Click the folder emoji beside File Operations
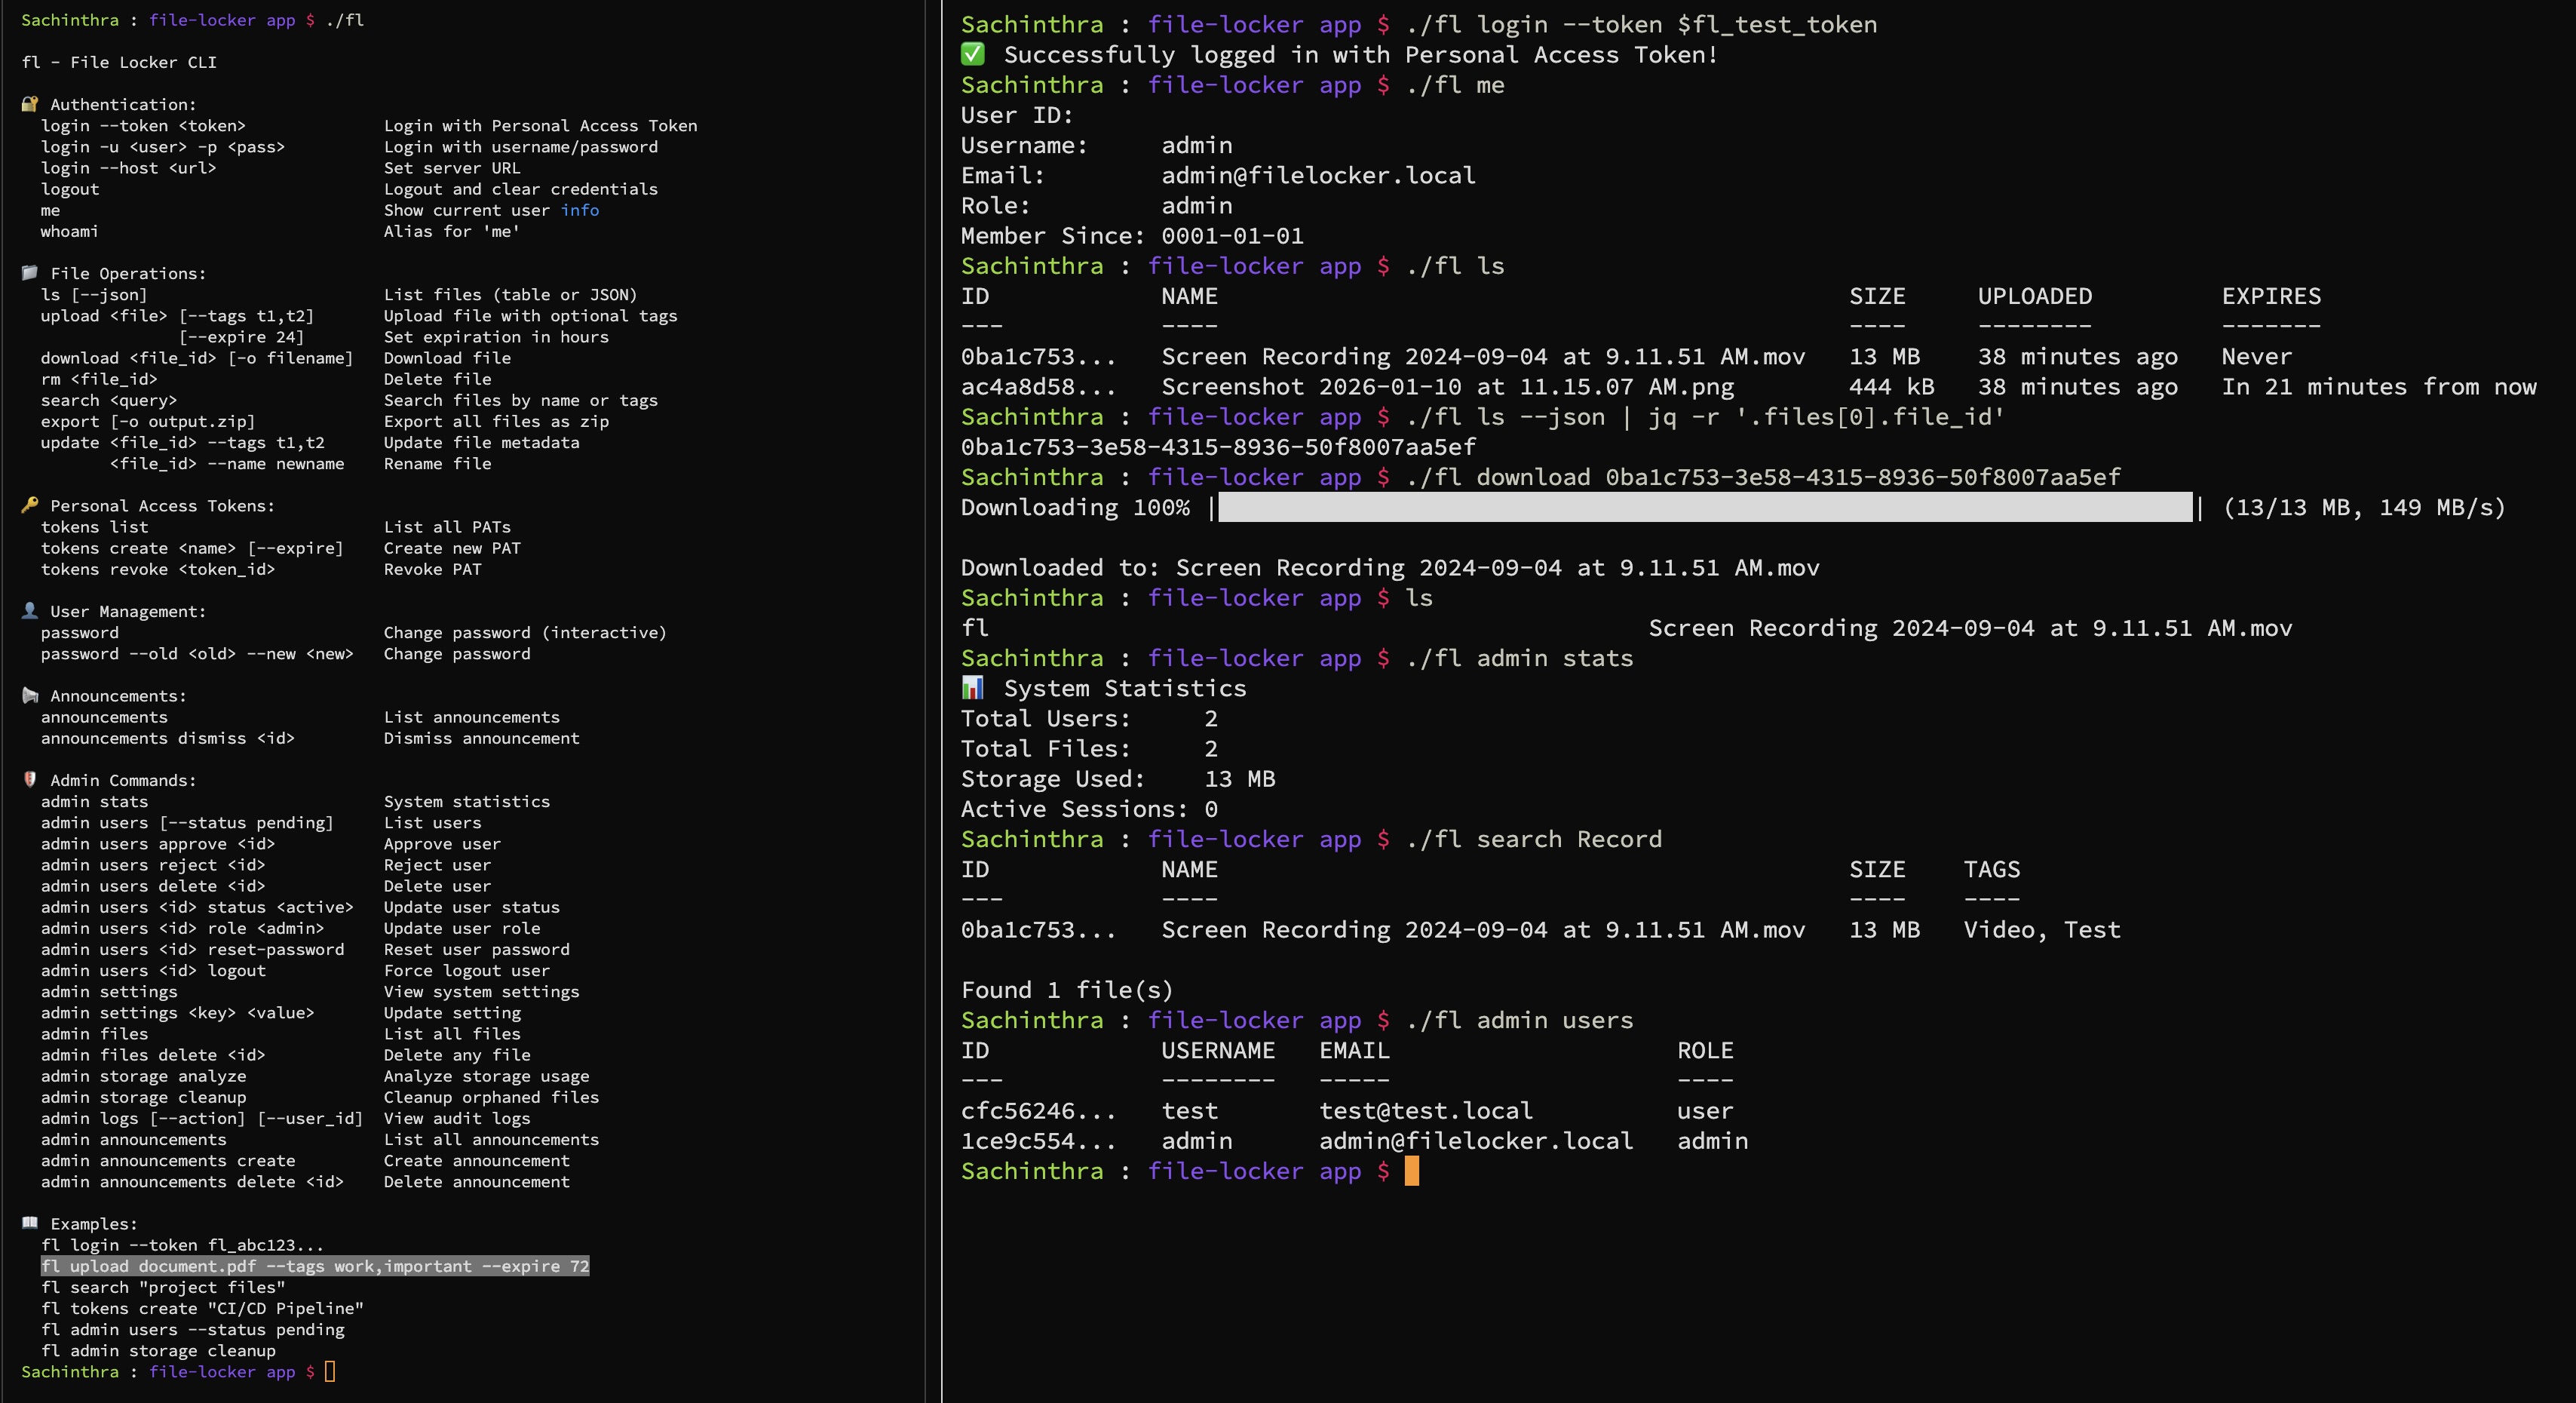Viewport: 2576px width, 1403px height. click(30, 273)
